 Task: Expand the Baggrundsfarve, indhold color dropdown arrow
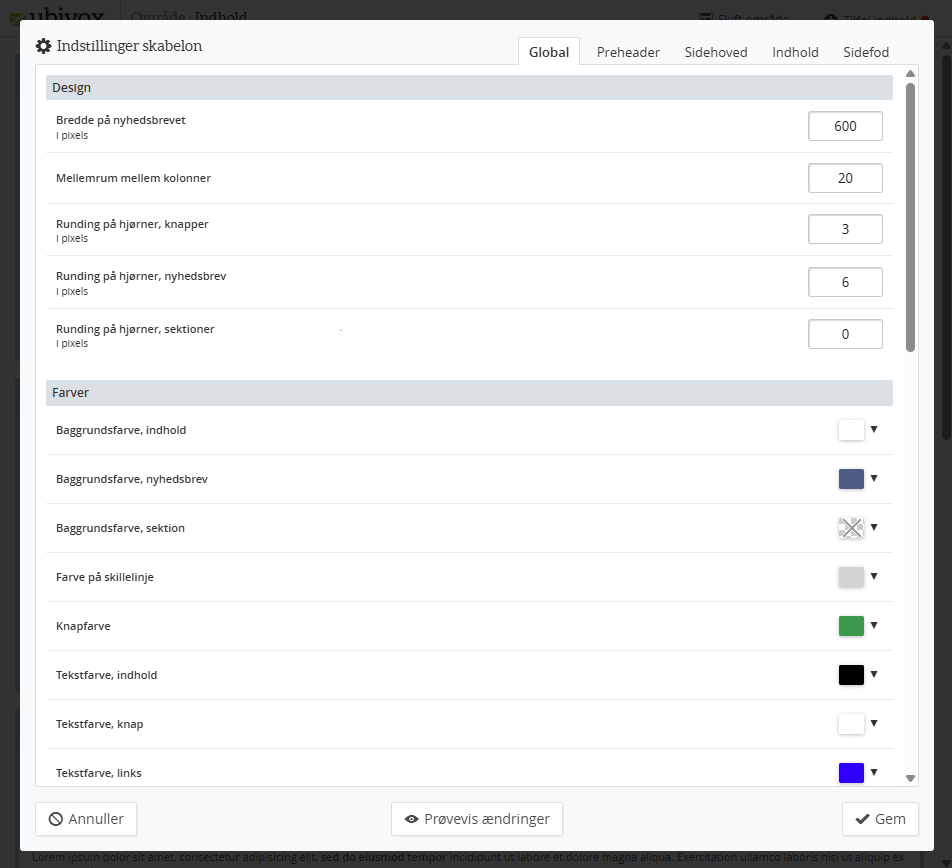(x=873, y=429)
